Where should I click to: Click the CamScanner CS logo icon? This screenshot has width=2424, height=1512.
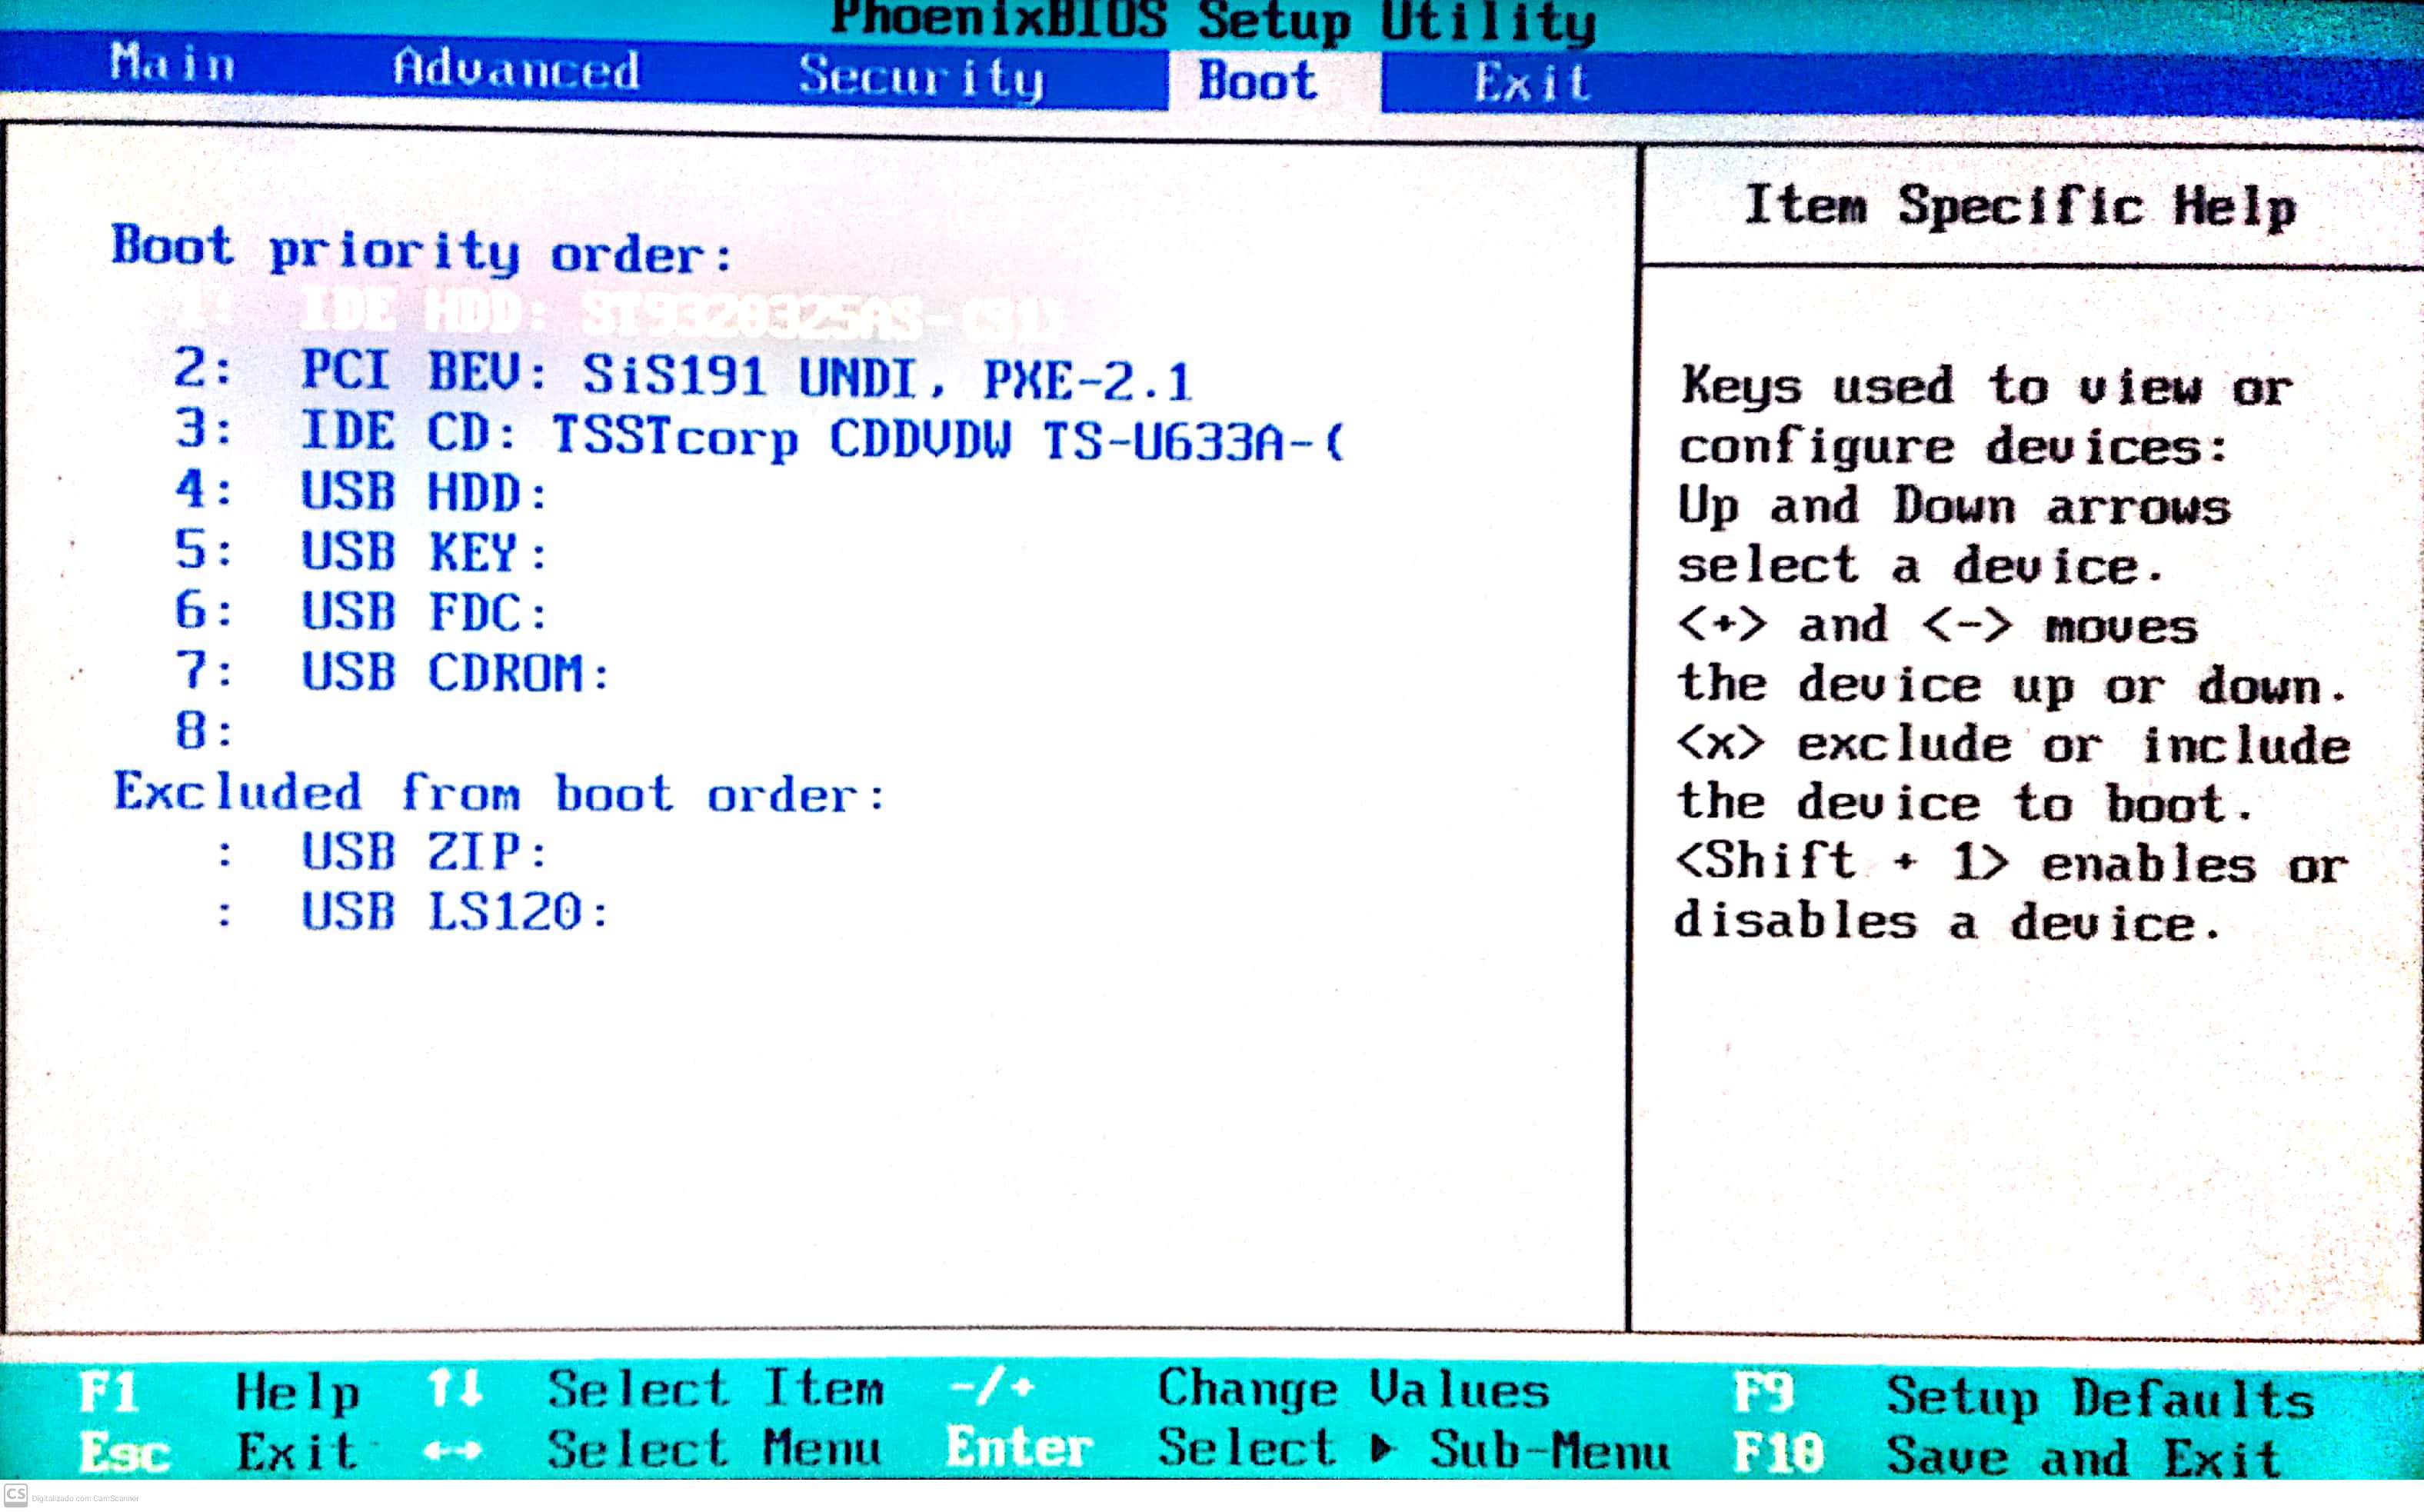click(x=15, y=1495)
